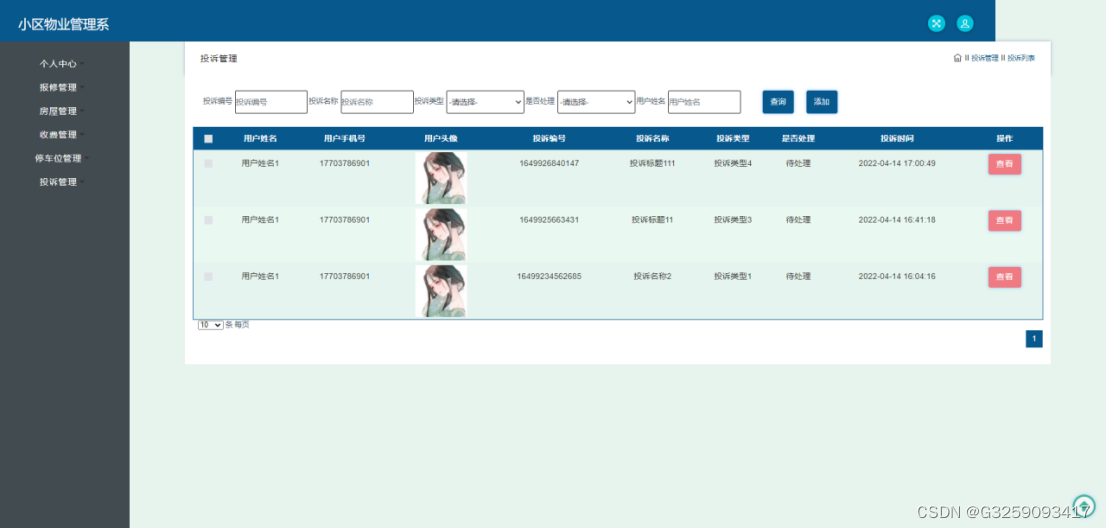Focus the 投诉编号 input field
The height and width of the screenshot is (528, 1106).
(x=272, y=102)
